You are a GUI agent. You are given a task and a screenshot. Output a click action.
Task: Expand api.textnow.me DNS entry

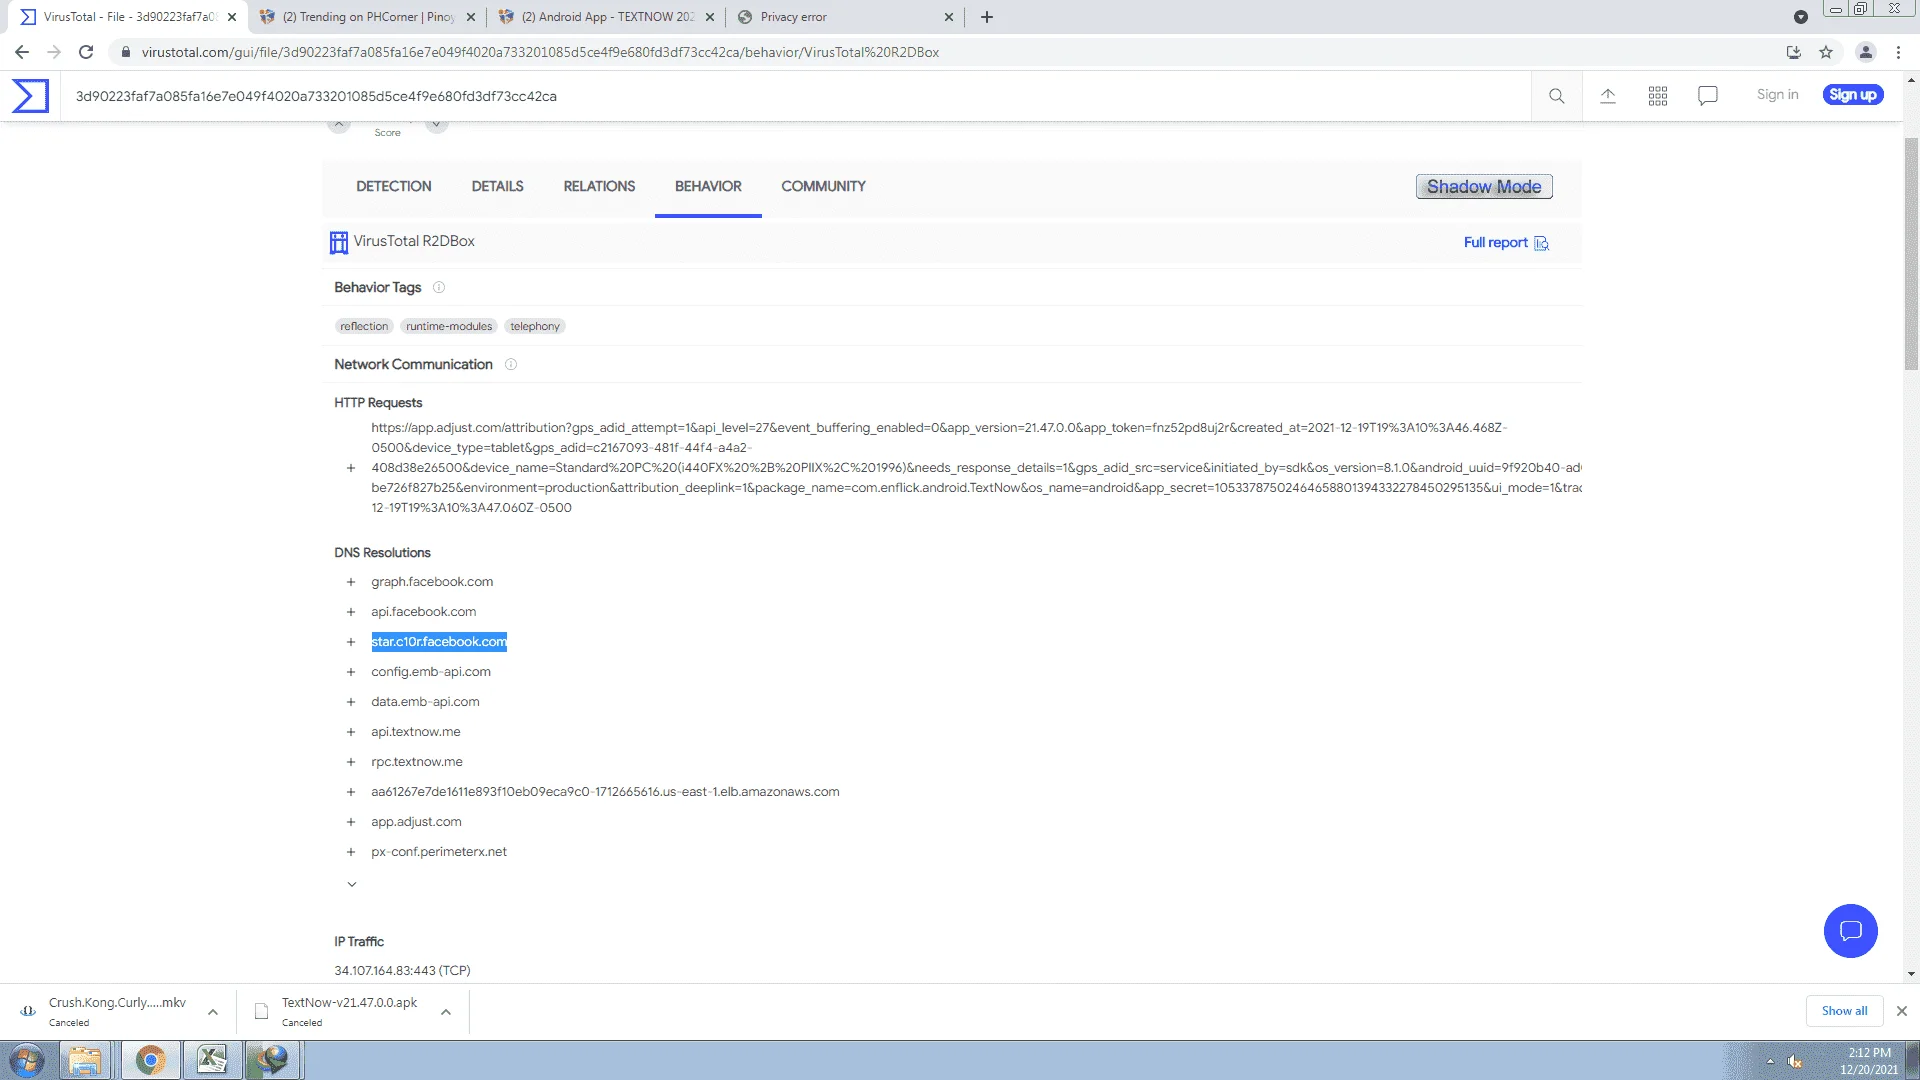tap(351, 732)
